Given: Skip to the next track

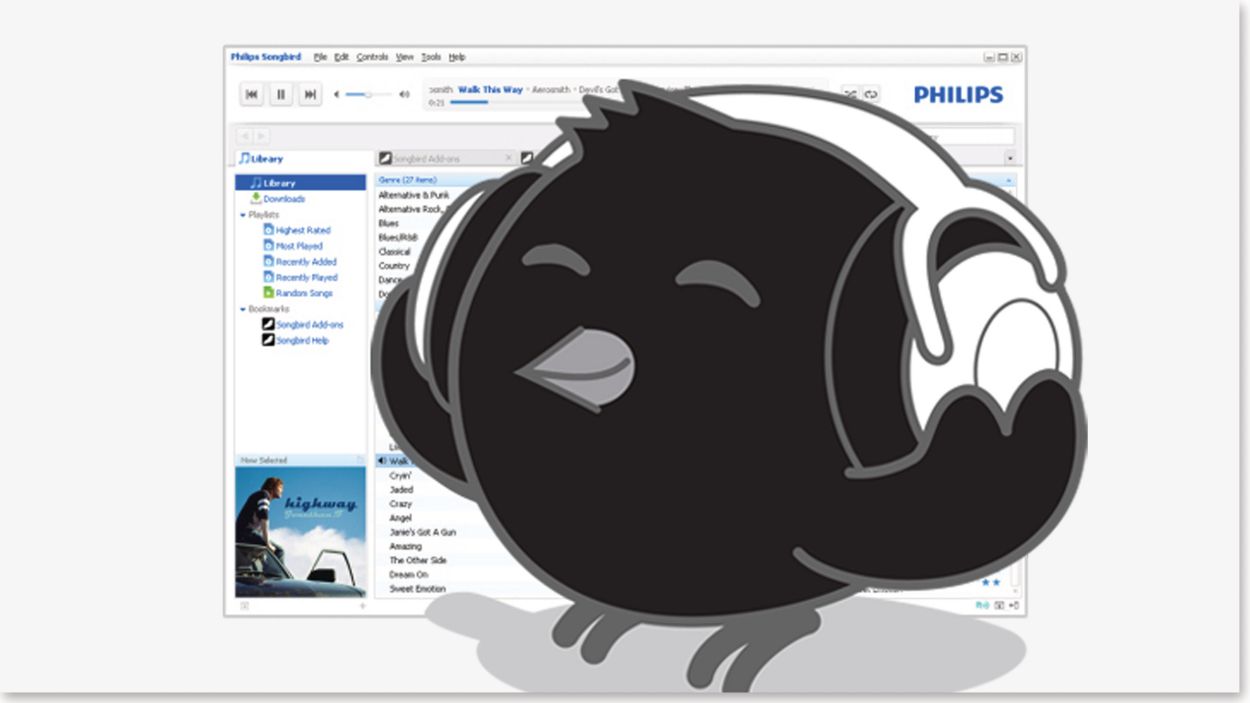Looking at the screenshot, I should [x=310, y=94].
